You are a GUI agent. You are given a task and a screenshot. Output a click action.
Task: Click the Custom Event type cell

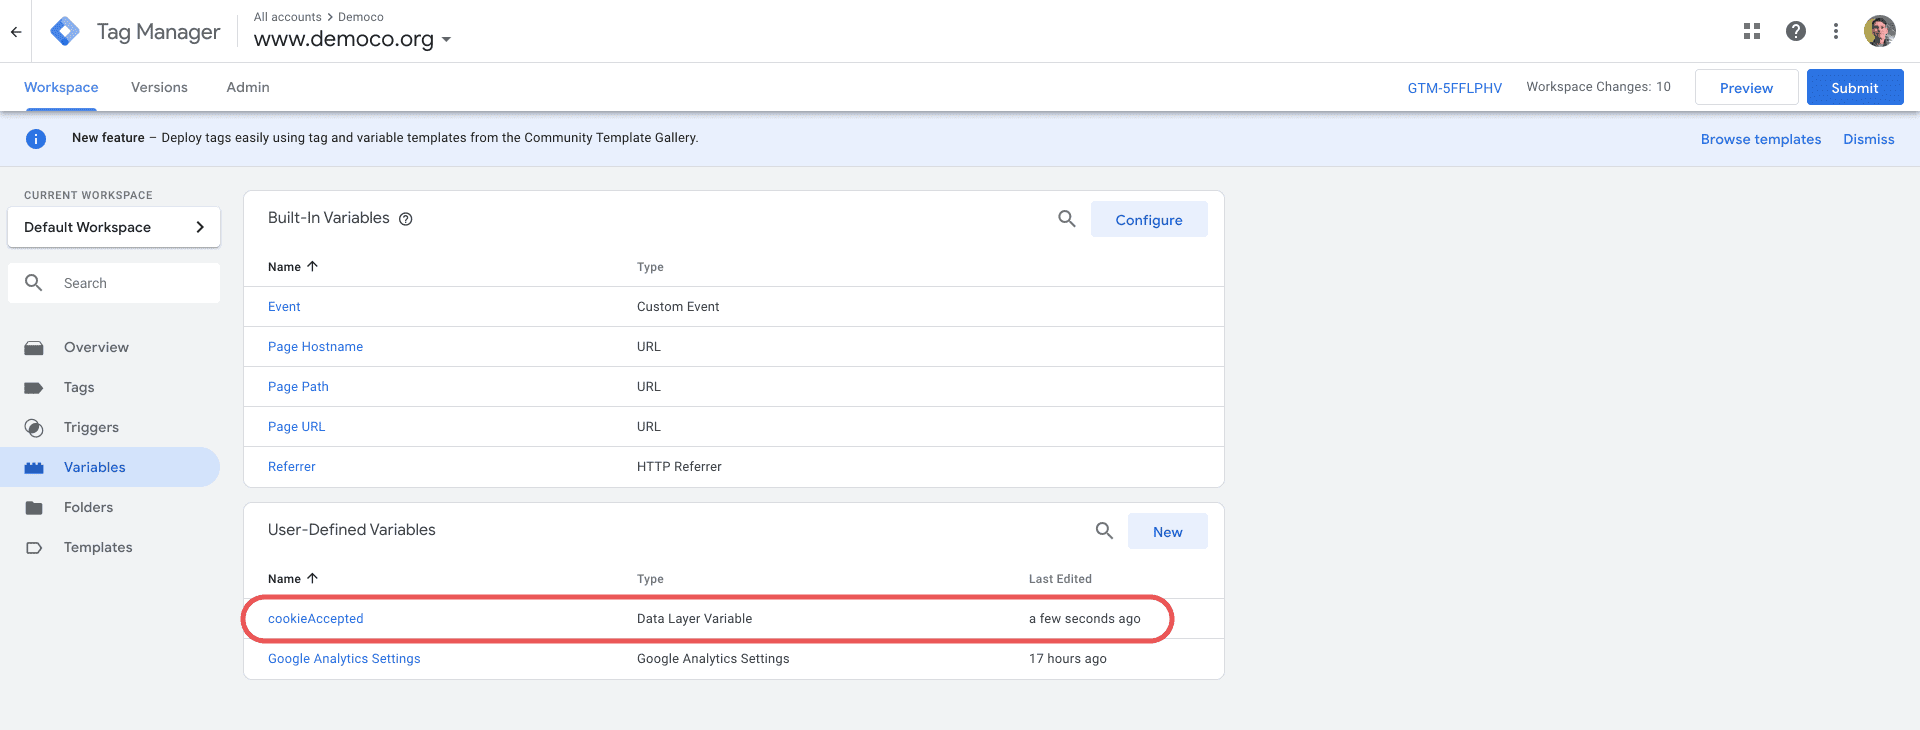coord(678,307)
